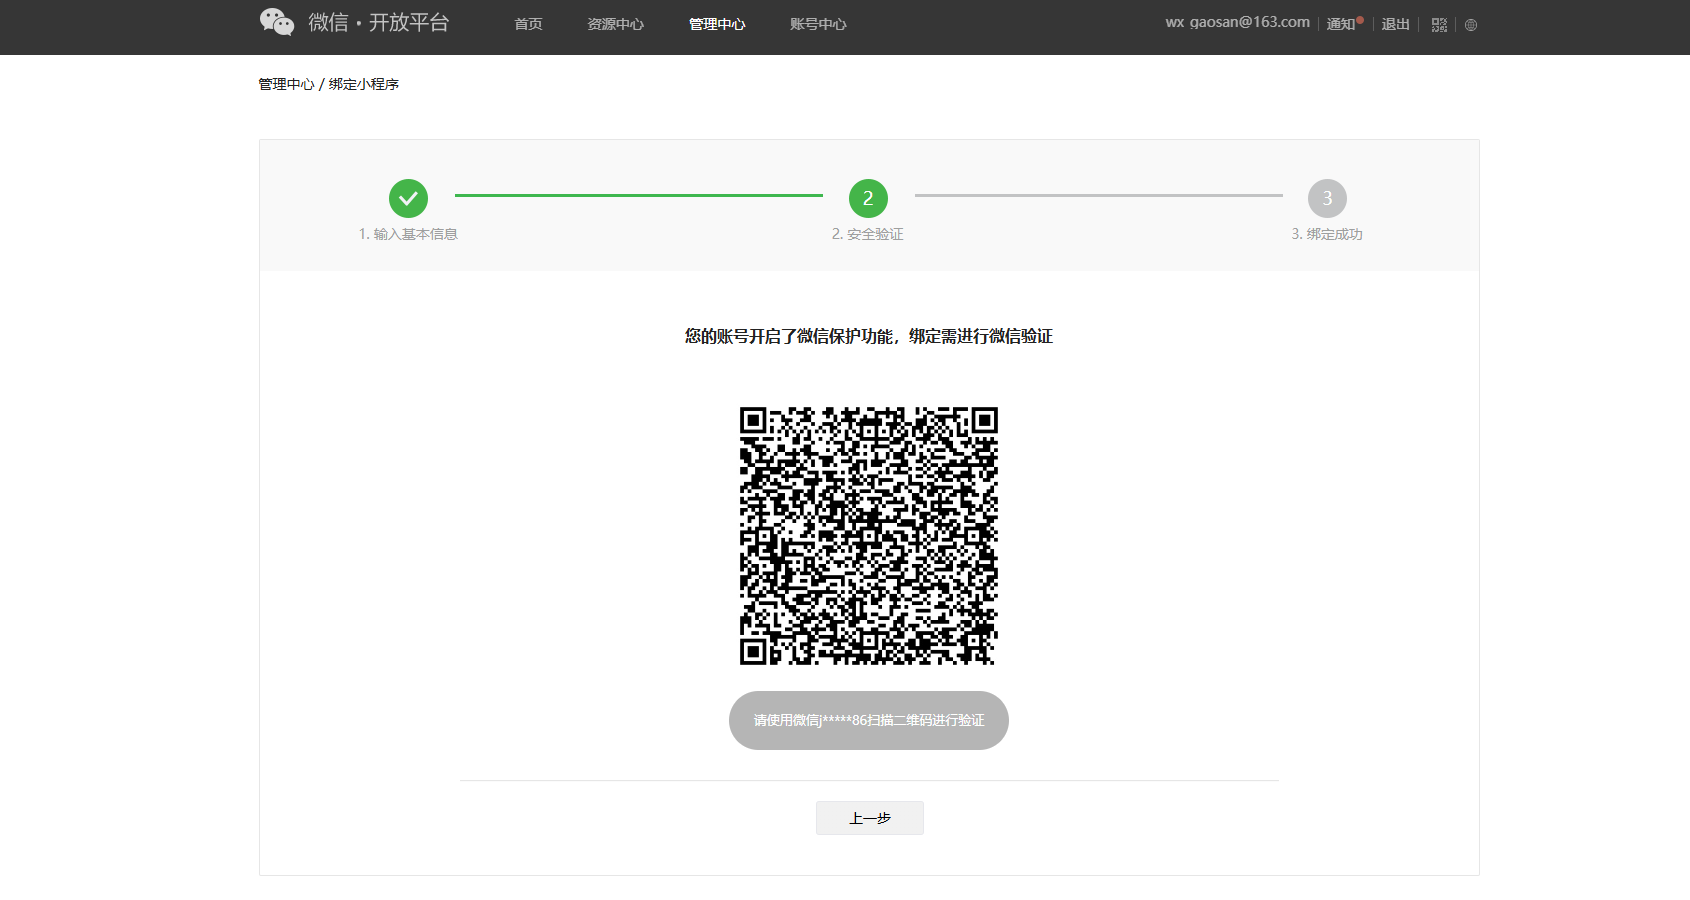
Task: Click the 管理中心 breadcrumb link
Action: pos(286,84)
